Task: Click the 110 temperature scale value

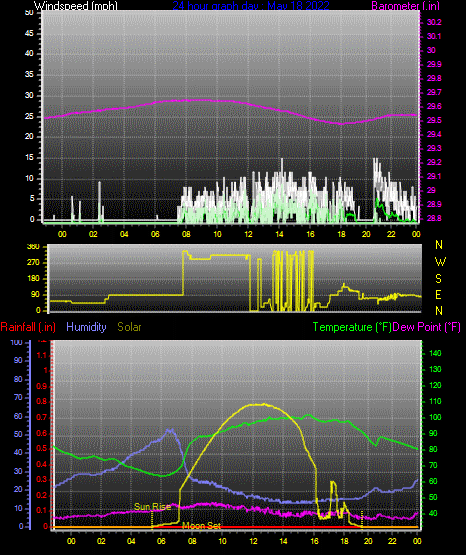Action: (435, 401)
